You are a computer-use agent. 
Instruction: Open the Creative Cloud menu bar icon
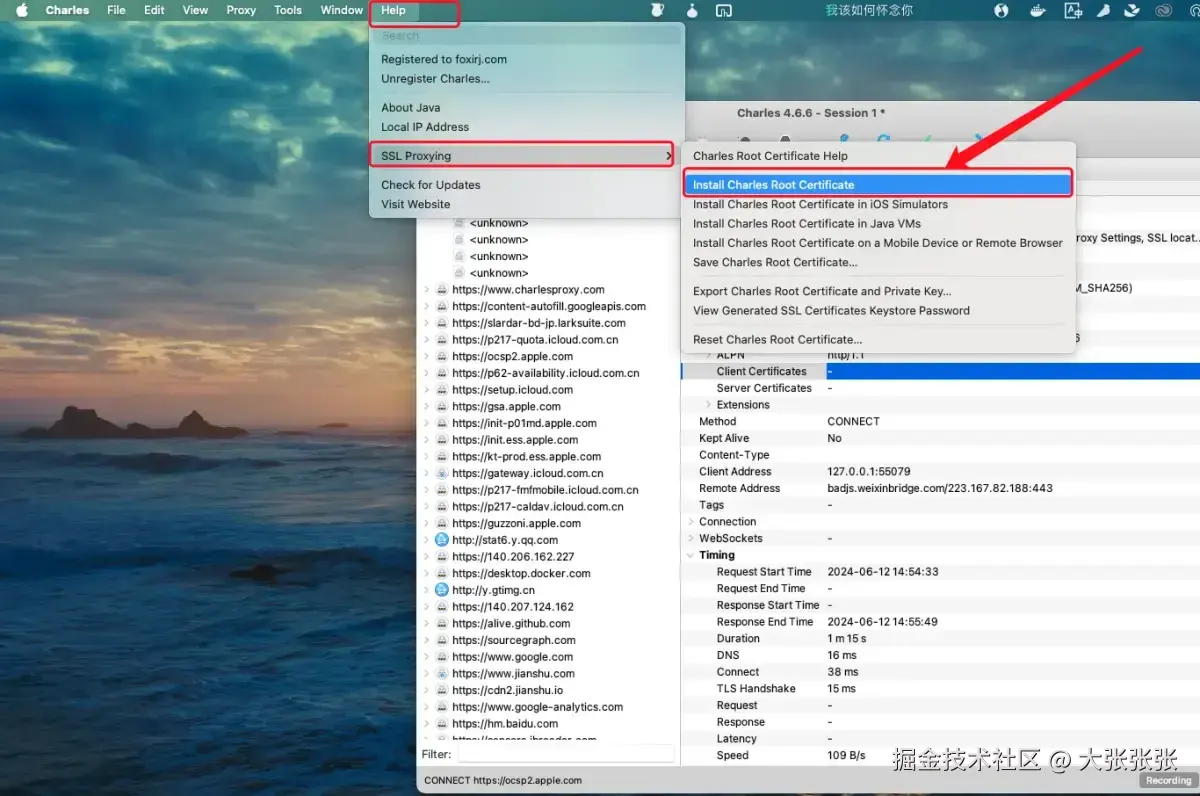pos(1163,10)
